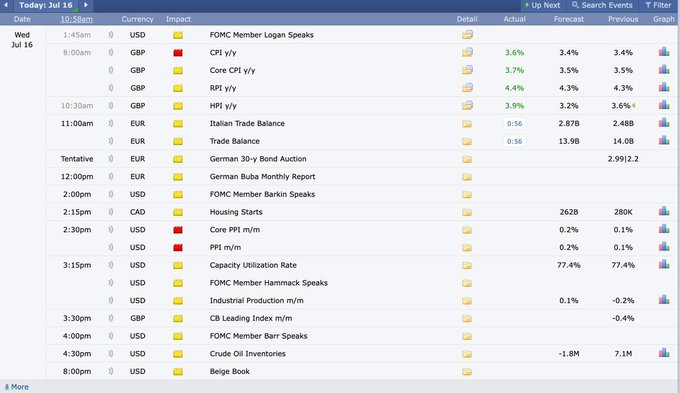Show graph for Core CPI y/y
Screen dimensions: 680x393
point(664,70)
